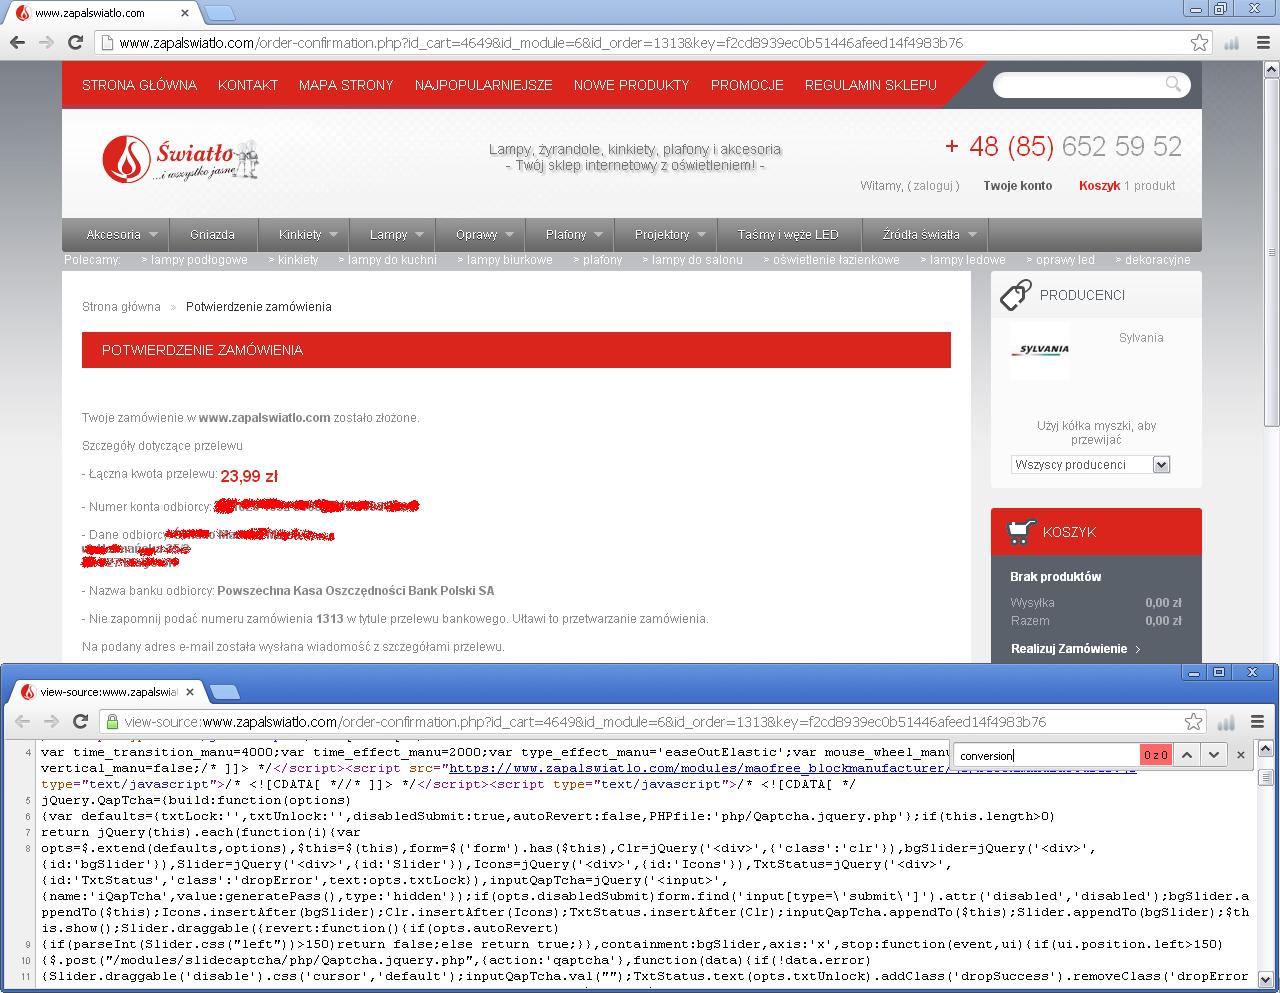
Task: Open a new tab in the shop browser window
Action: (x=220, y=13)
